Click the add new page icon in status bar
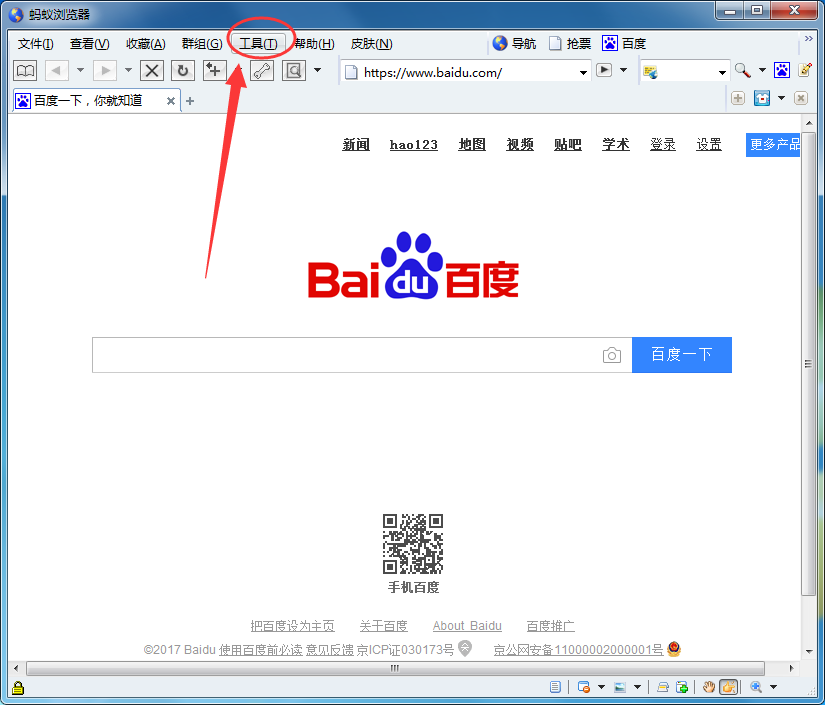 (682, 687)
